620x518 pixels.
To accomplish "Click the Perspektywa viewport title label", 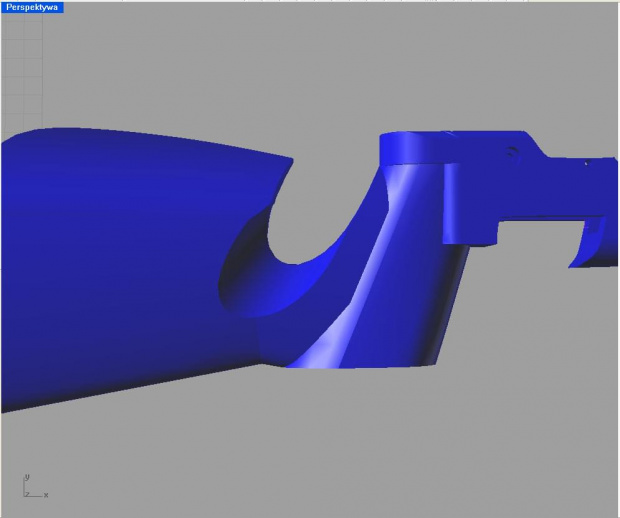I will point(32,7).
